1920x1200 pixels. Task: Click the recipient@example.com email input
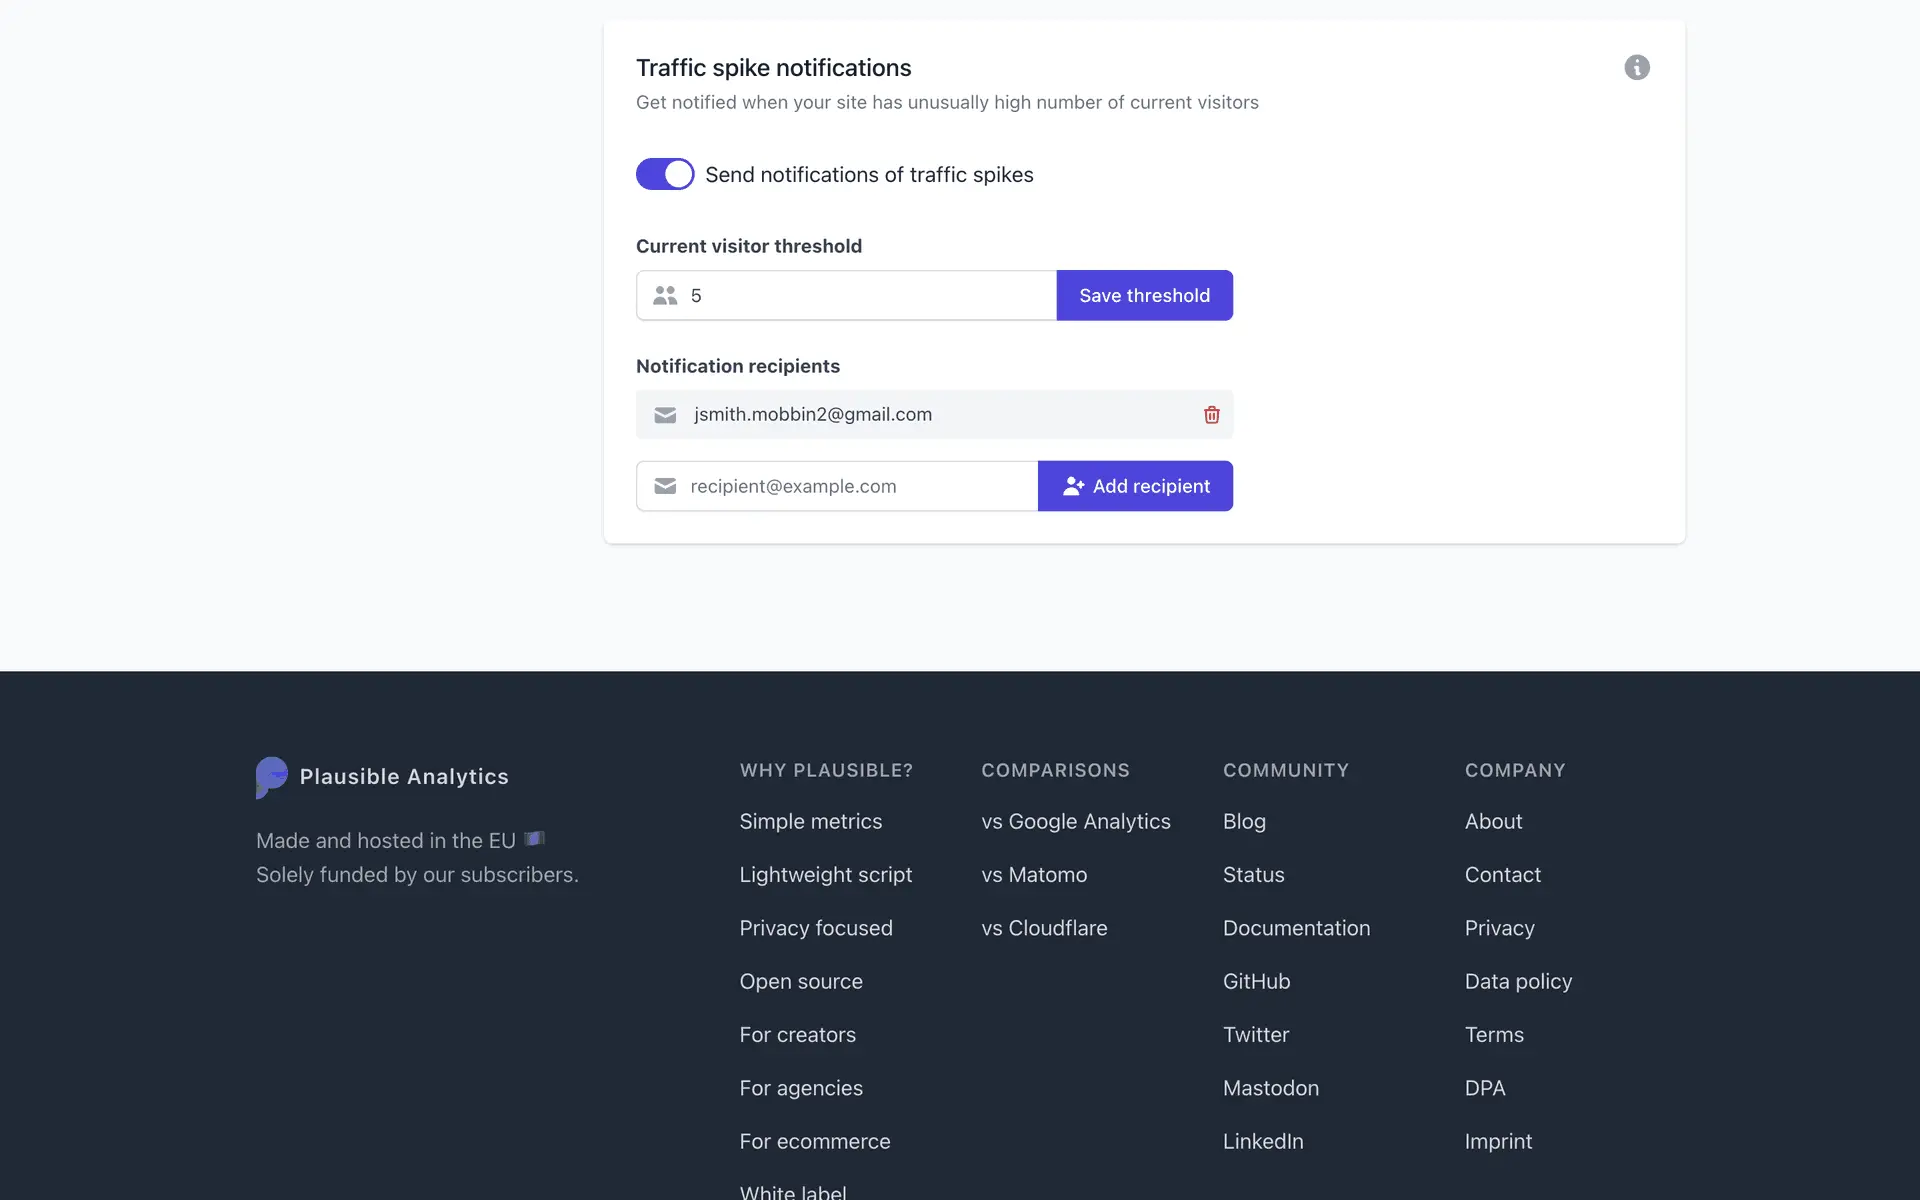point(855,486)
